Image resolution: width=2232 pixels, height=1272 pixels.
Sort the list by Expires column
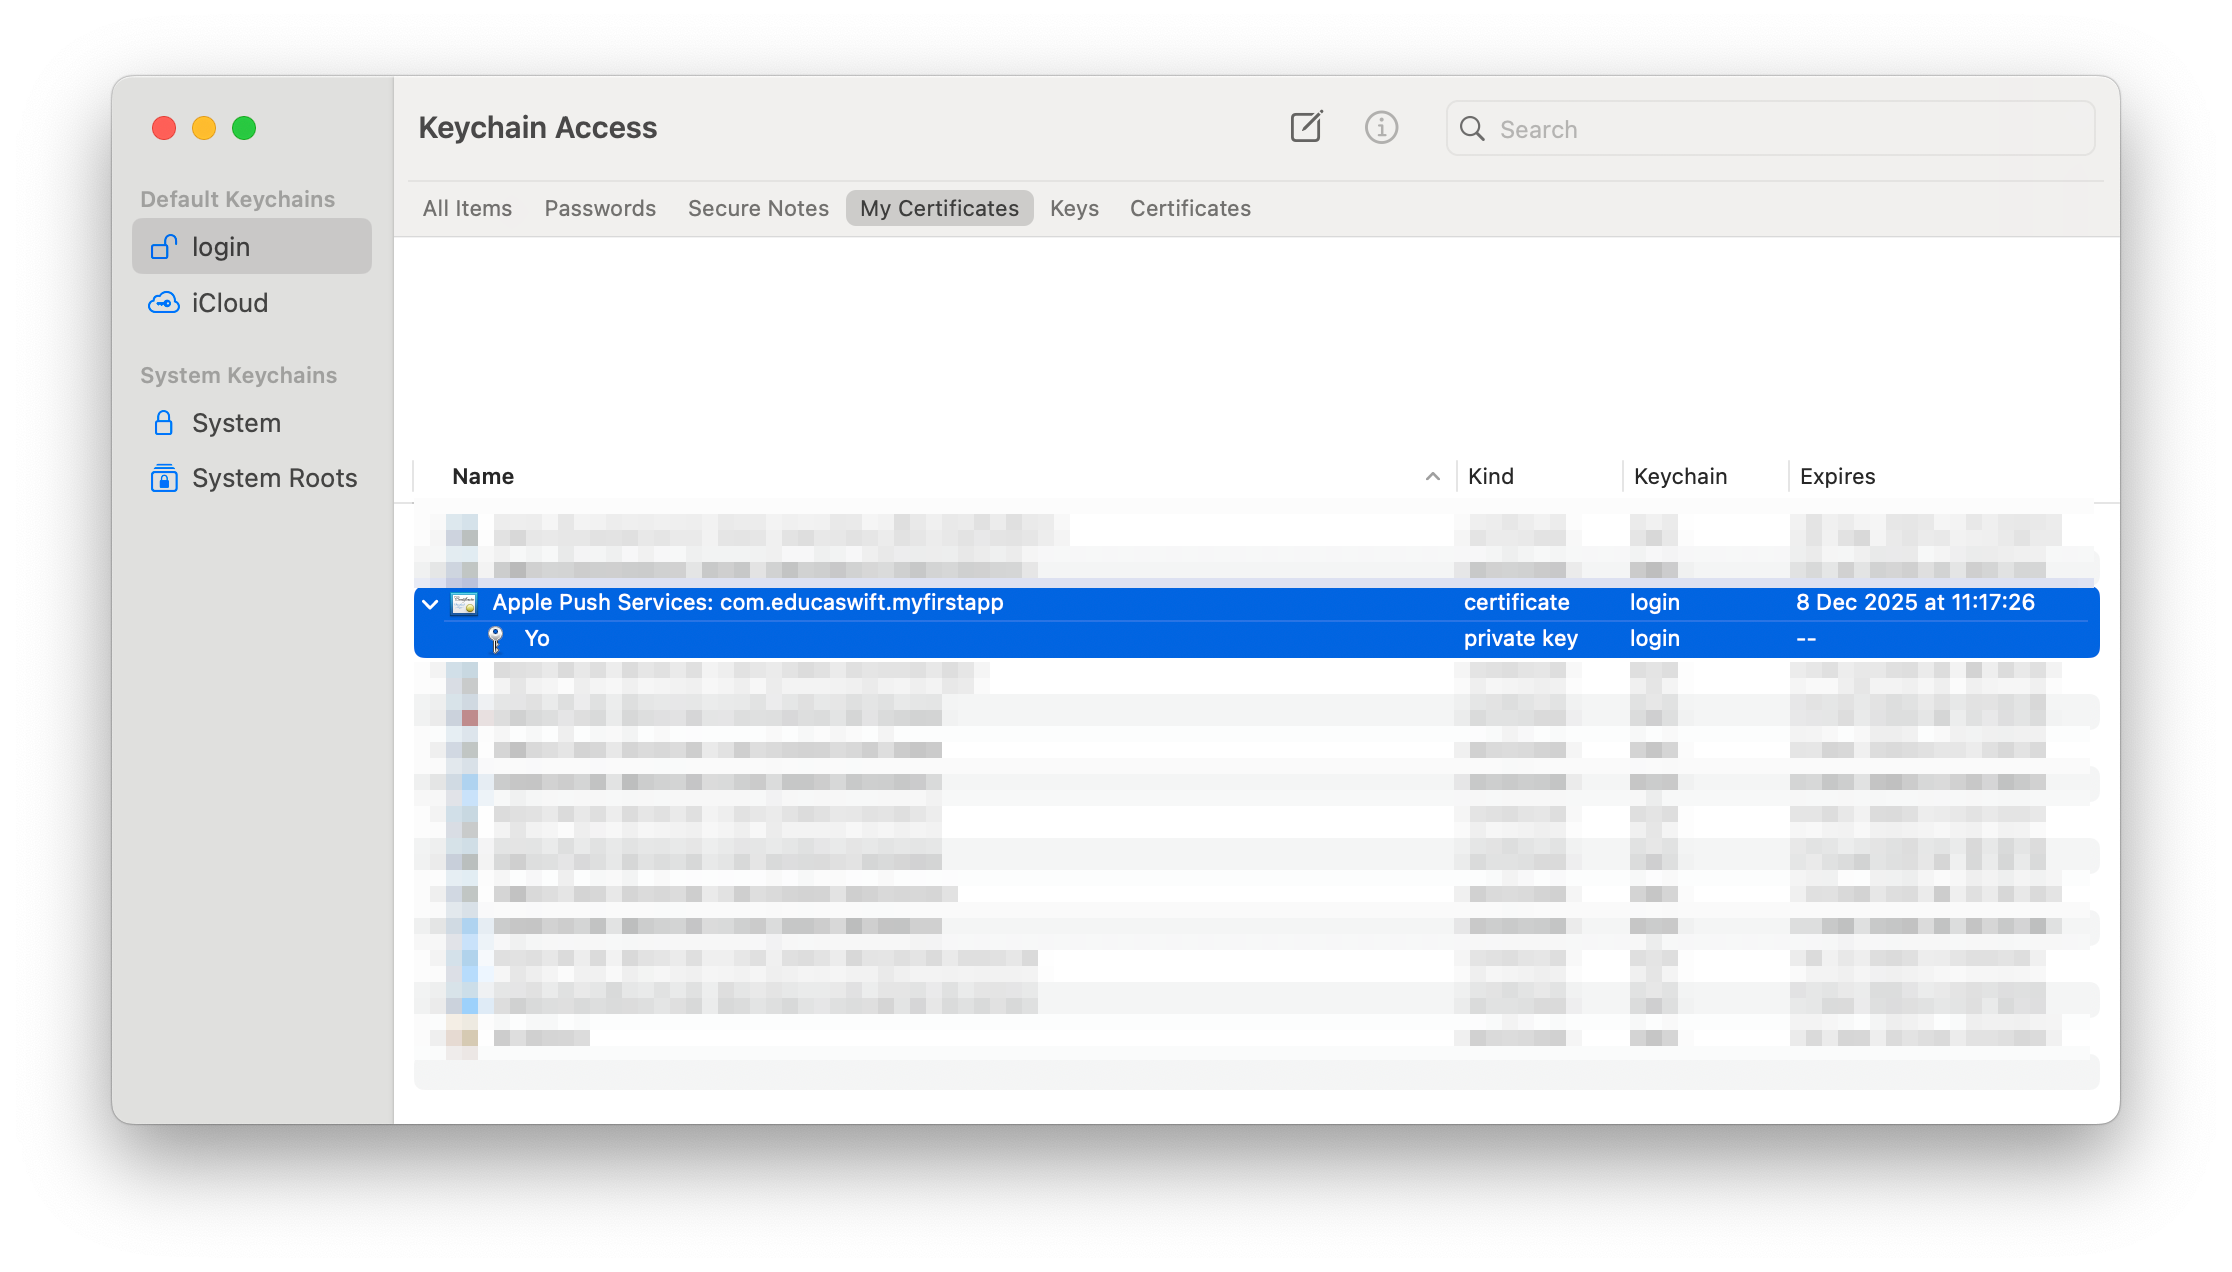[1837, 477]
